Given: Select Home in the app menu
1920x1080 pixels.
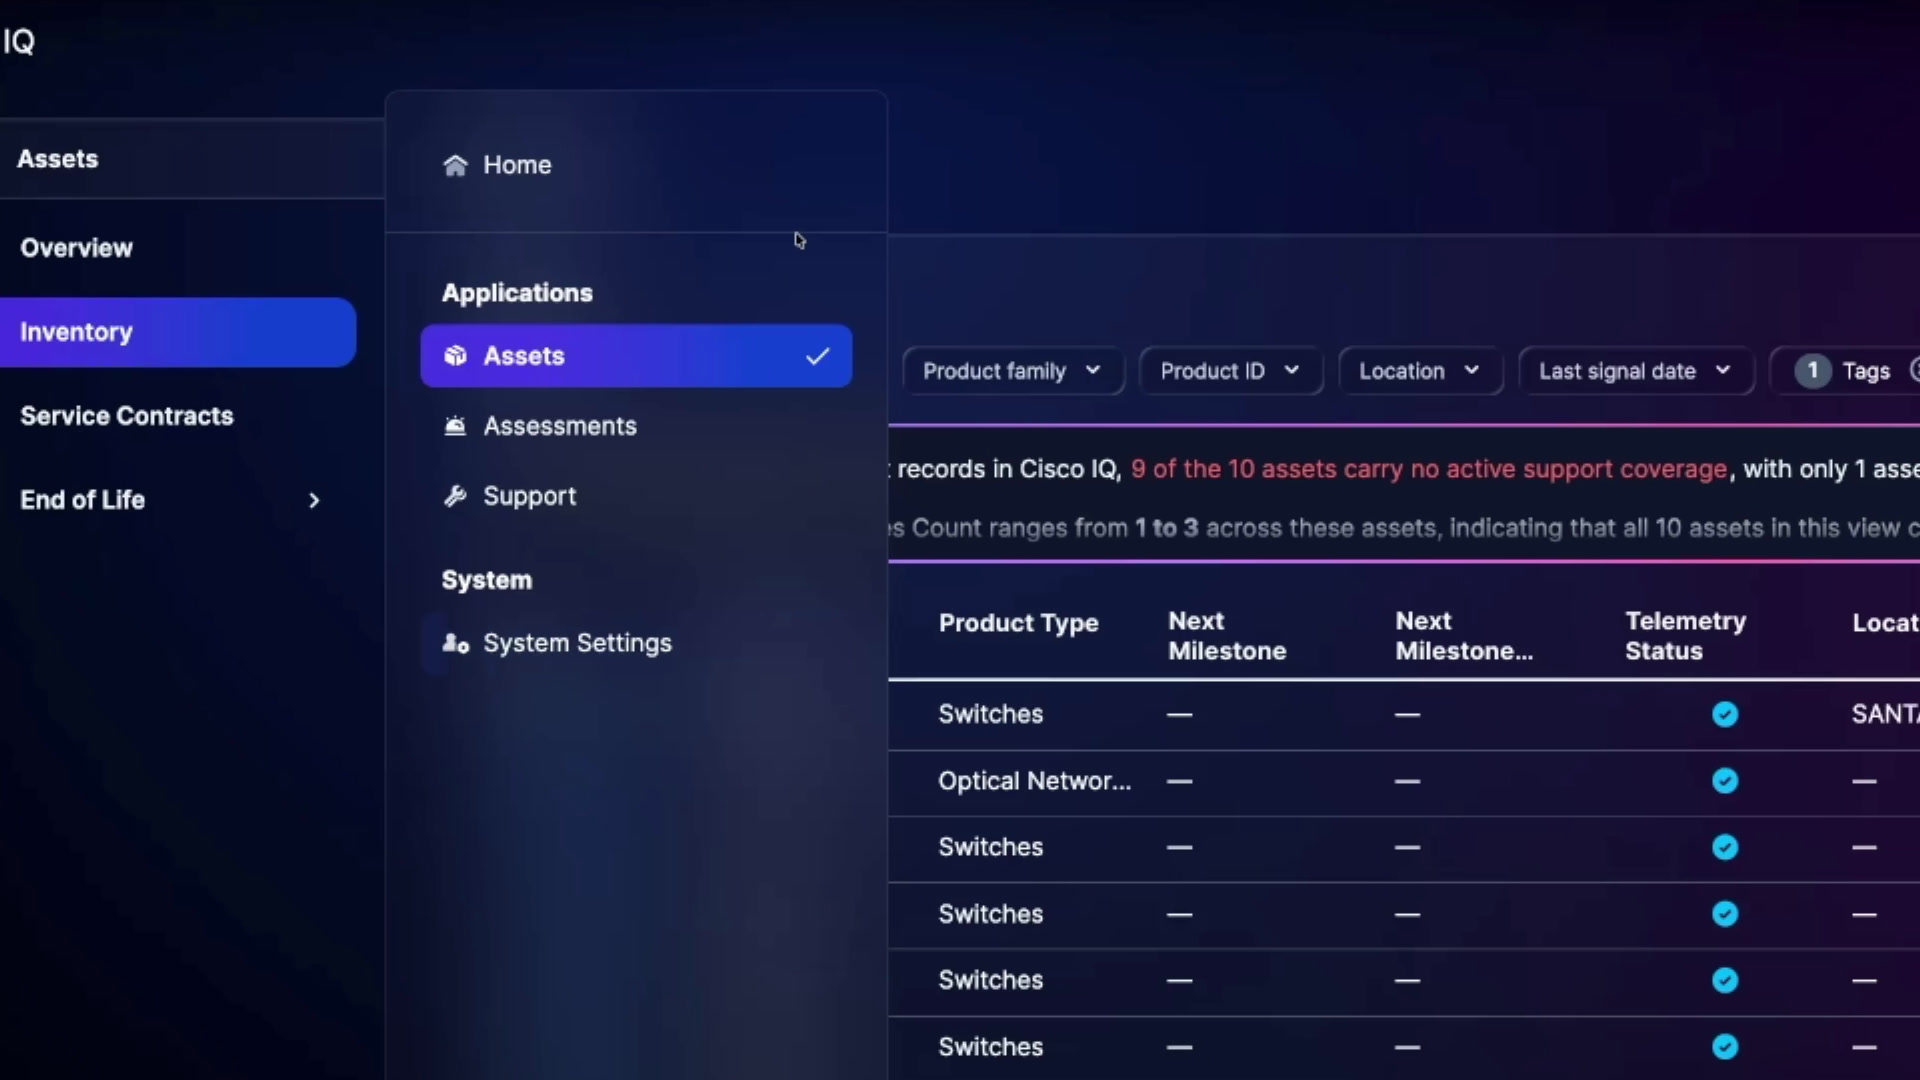Looking at the screenshot, I should point(517,165).
